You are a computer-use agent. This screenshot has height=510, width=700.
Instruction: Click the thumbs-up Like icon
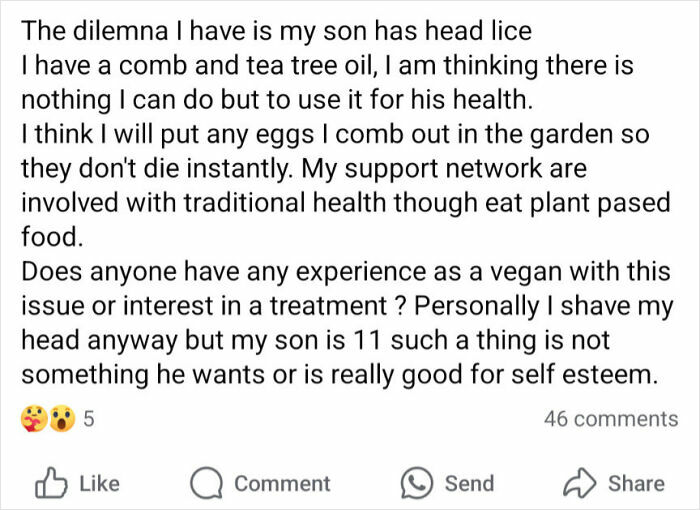50,482
